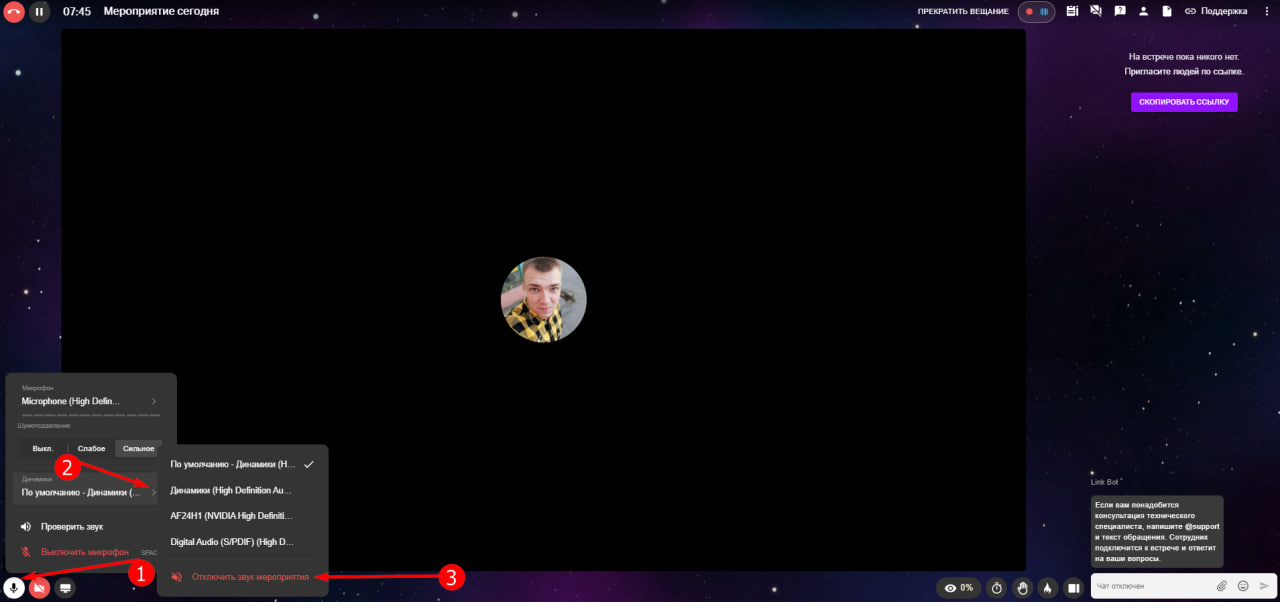The image size is (1280, 602).
Task: Choose Отключить звук мероприятия menu item
Action: tap(250, 577)
